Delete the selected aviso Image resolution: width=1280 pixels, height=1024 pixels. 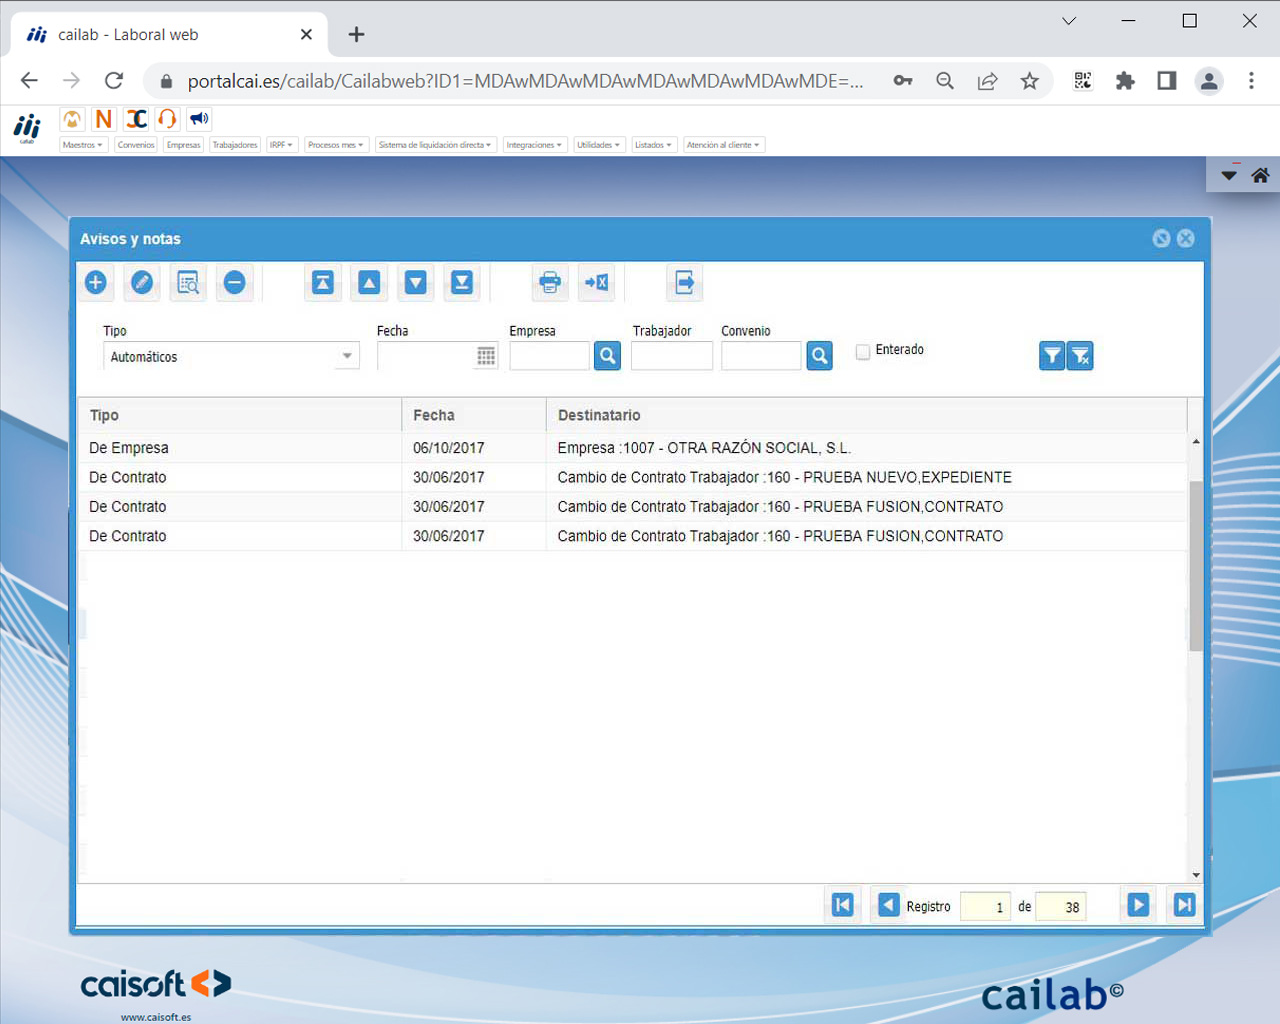click(234, 282)
